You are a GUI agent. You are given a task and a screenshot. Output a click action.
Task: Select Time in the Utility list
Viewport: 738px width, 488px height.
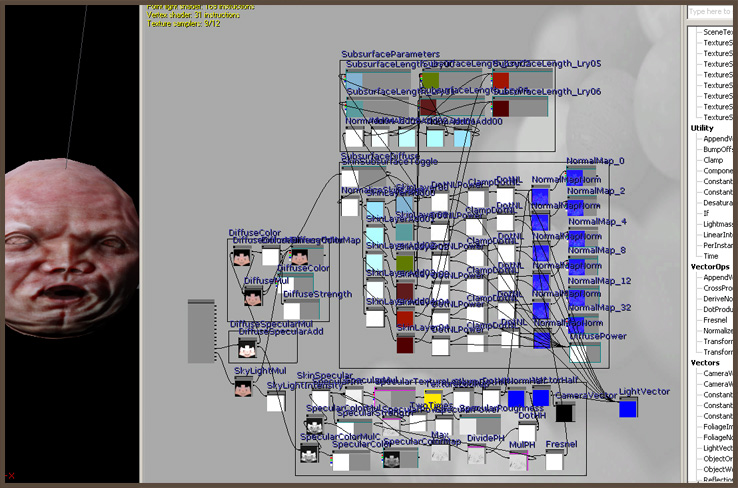pyautogui.click(x=714, y=256)
